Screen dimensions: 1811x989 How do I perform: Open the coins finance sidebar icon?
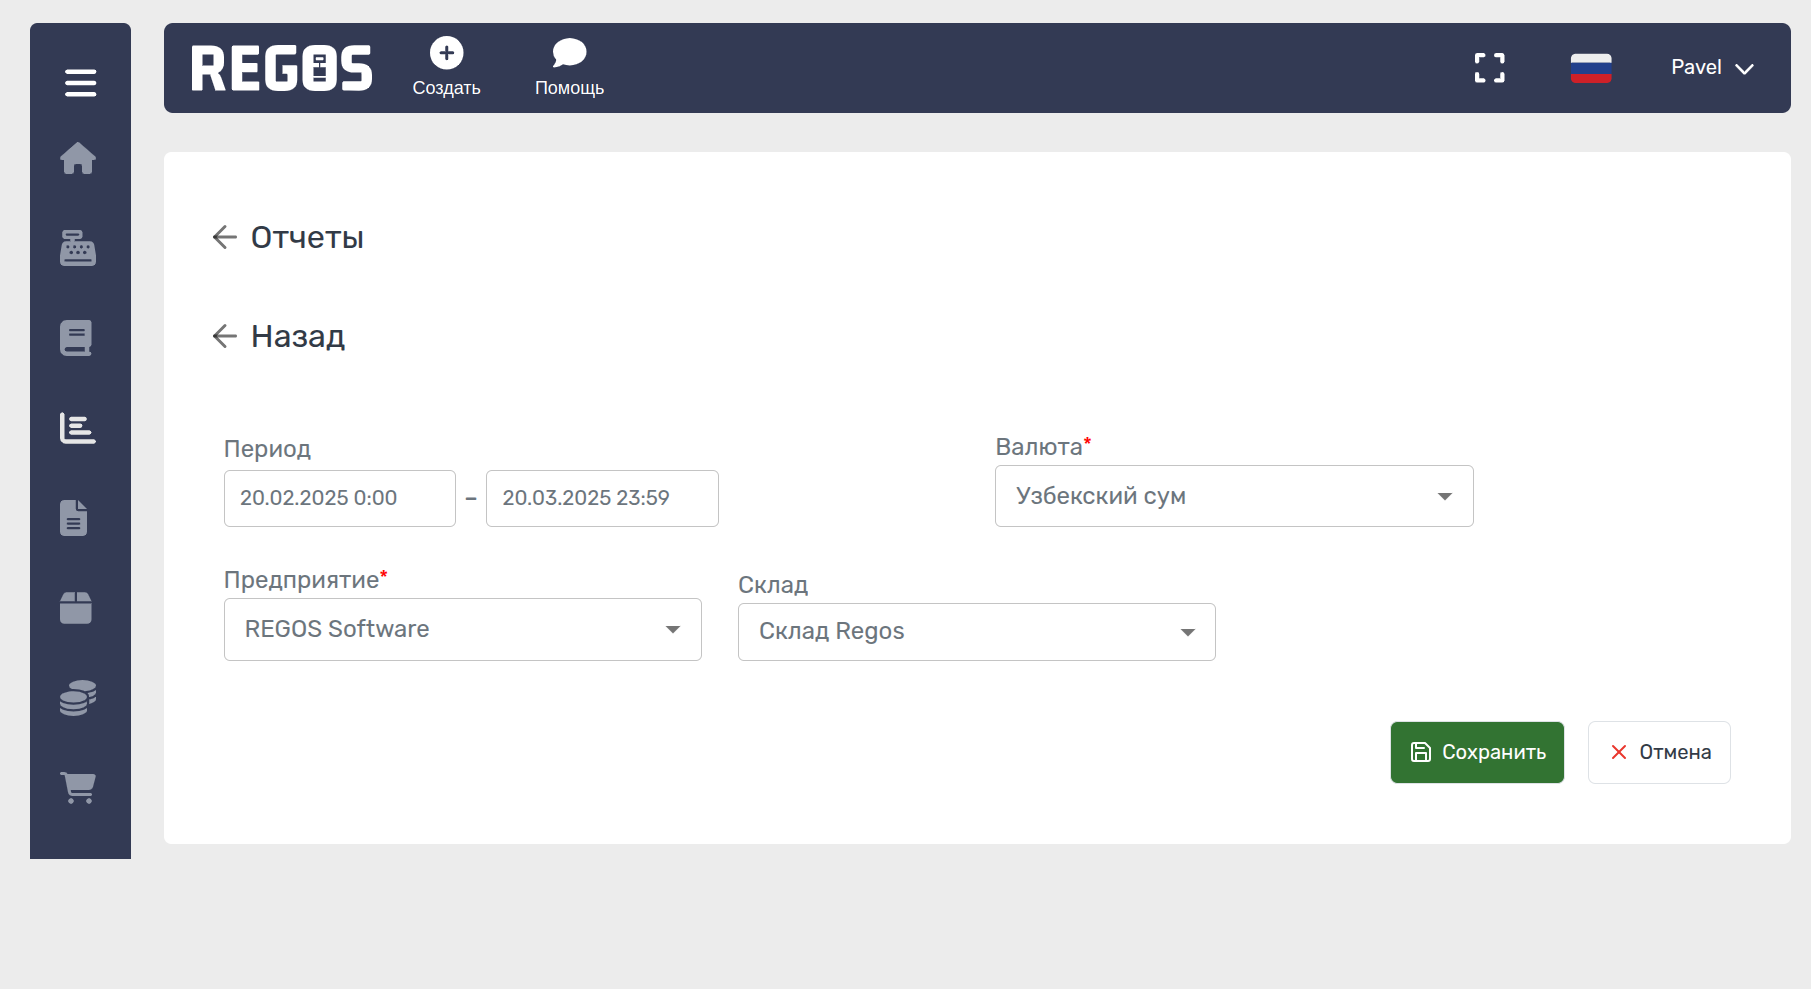[x=78, y=698]
